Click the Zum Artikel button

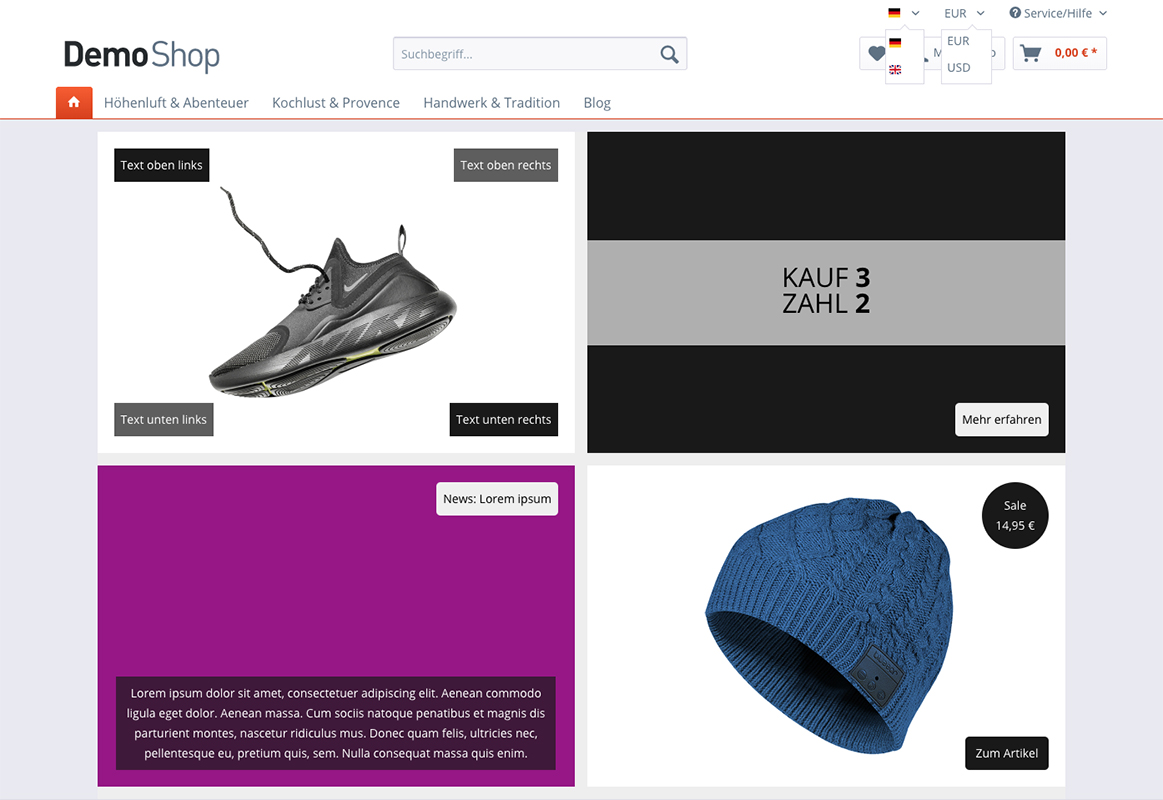tap(1006, 753)
